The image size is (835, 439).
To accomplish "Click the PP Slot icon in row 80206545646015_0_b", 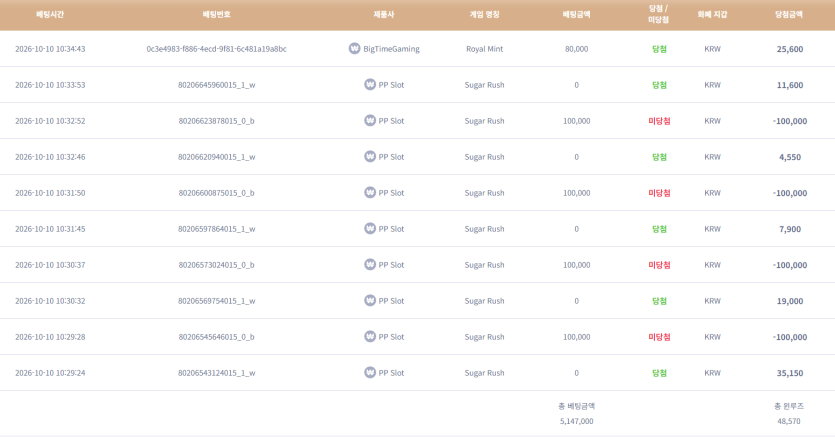I will pos(370,337).
